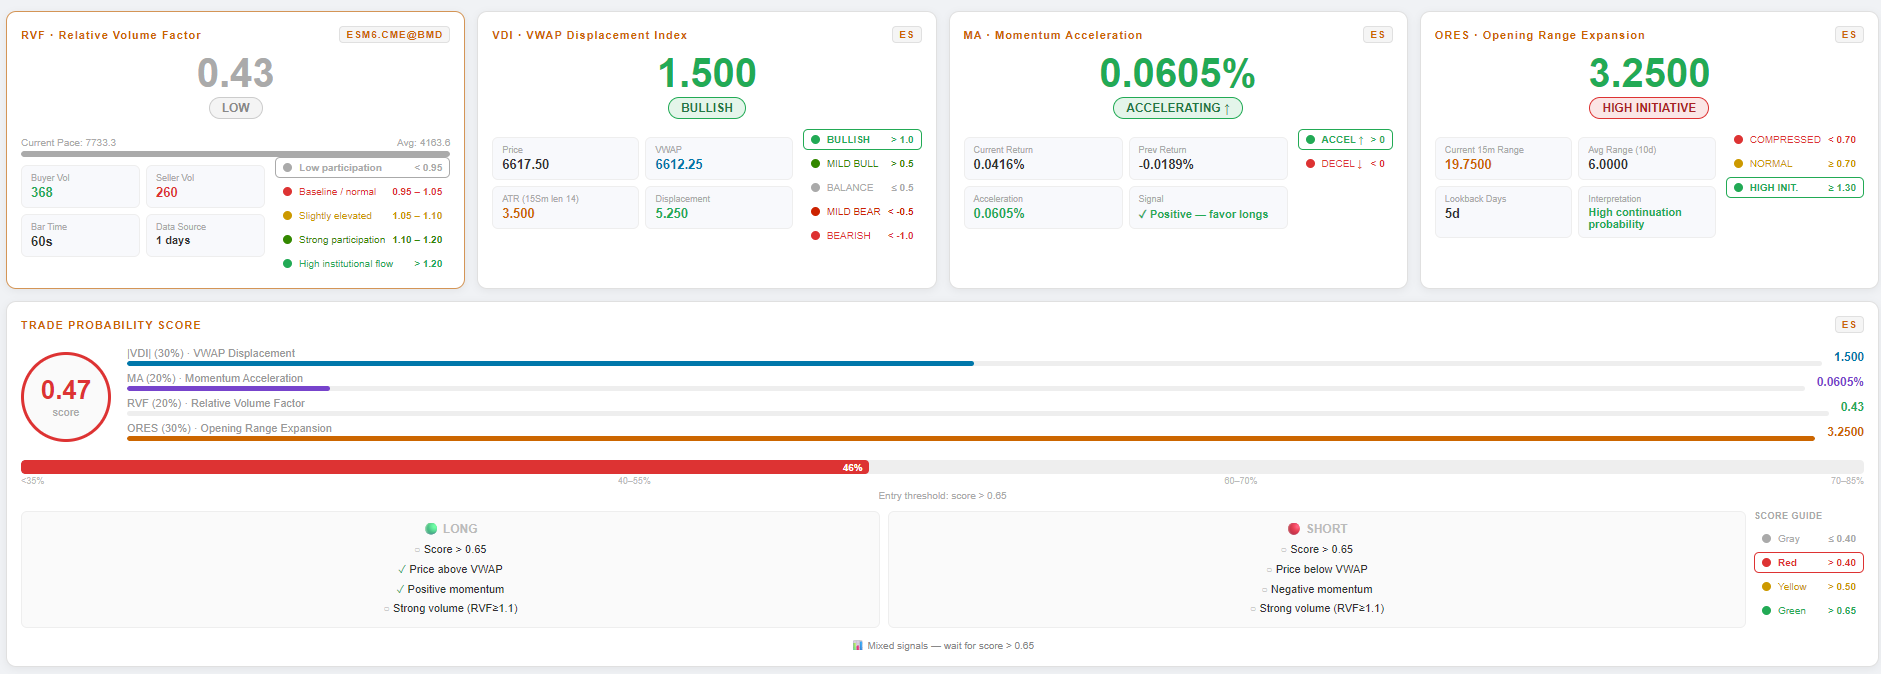Viewport: 1881px width, 674px height.
Task: Click the 0.47 score circle
Action: point(66,397)
